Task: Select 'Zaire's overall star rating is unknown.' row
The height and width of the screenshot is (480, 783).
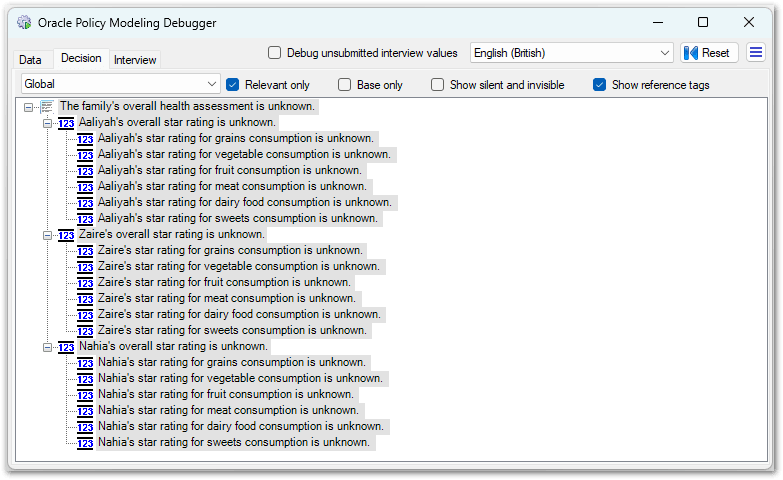Action: [x=172, y=234]
